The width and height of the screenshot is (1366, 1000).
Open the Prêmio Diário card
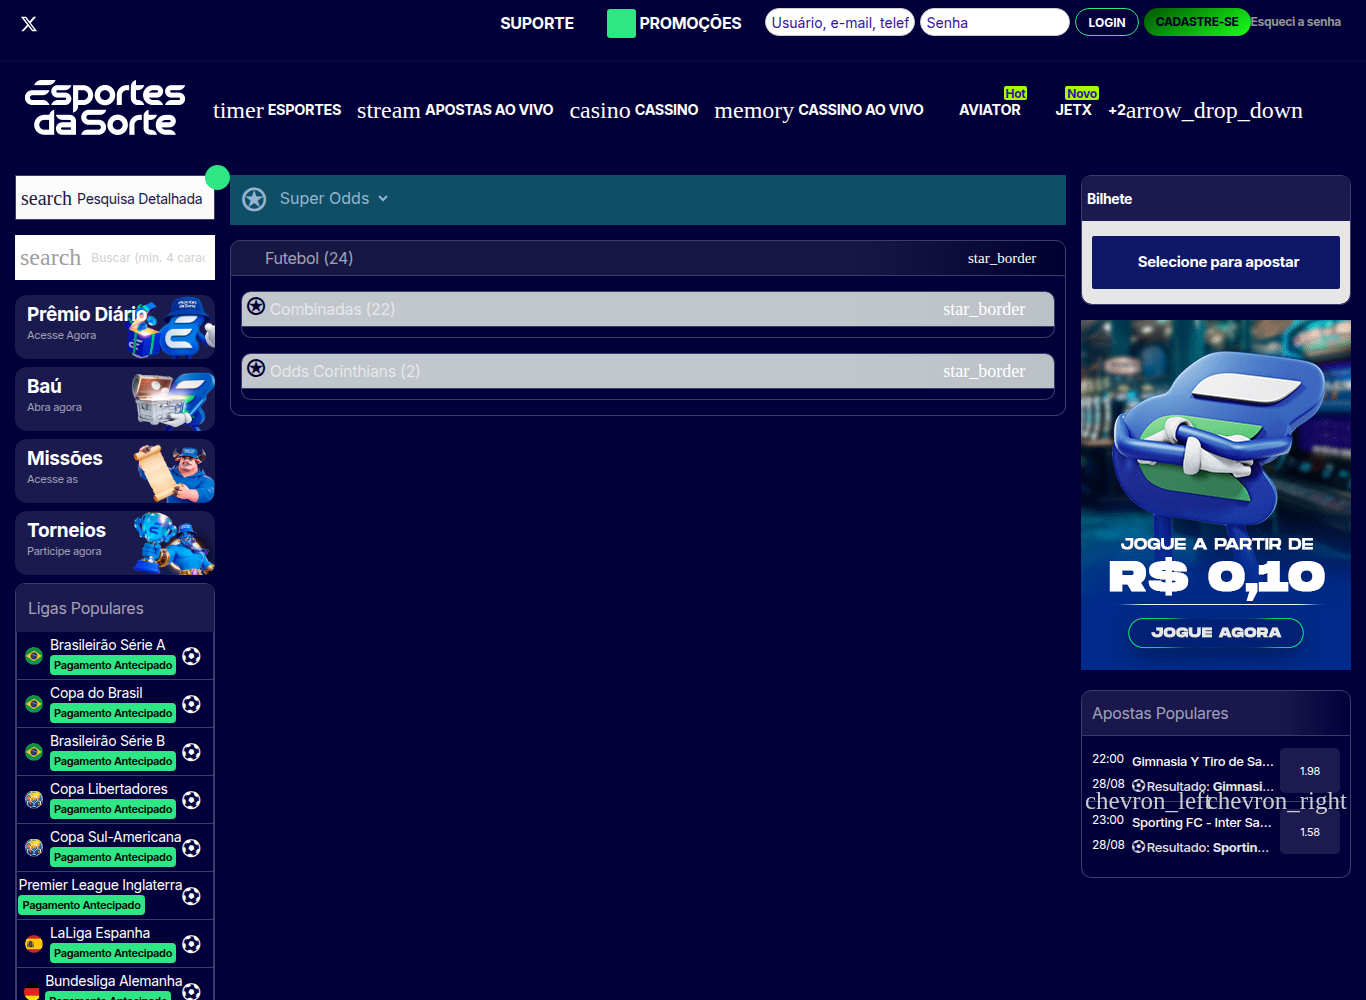[115, 327]
